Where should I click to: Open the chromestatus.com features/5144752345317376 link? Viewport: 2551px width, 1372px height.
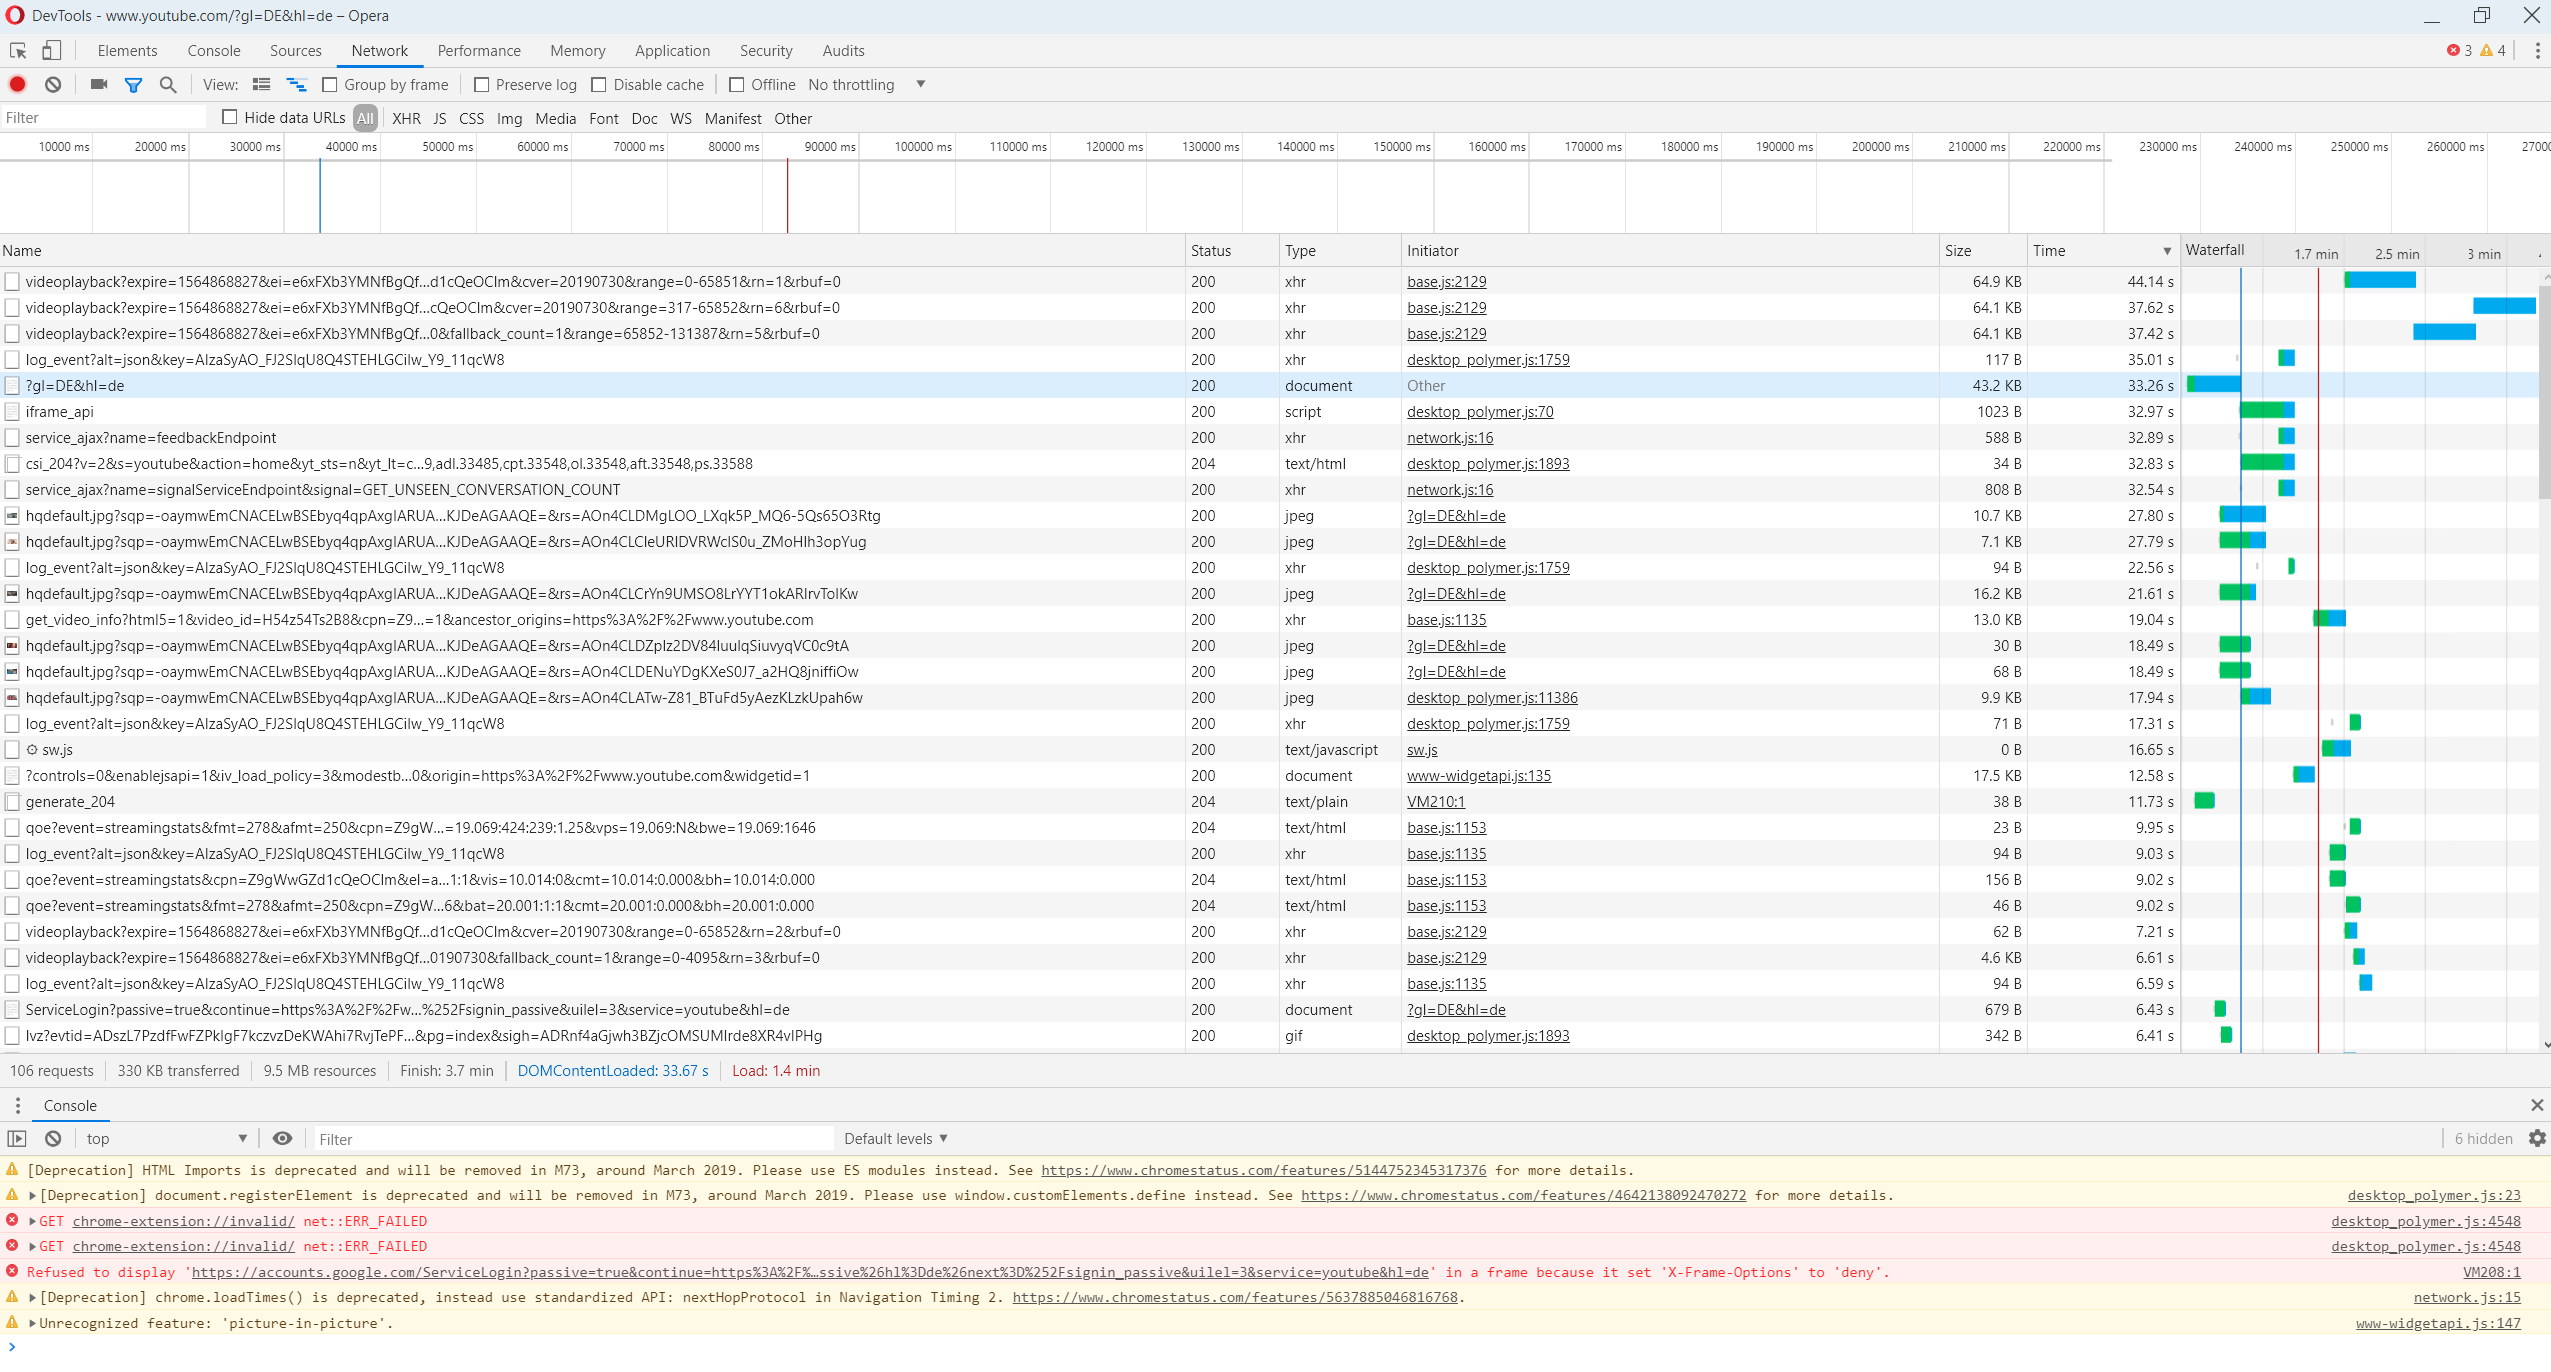[x=1263, y=1170]
